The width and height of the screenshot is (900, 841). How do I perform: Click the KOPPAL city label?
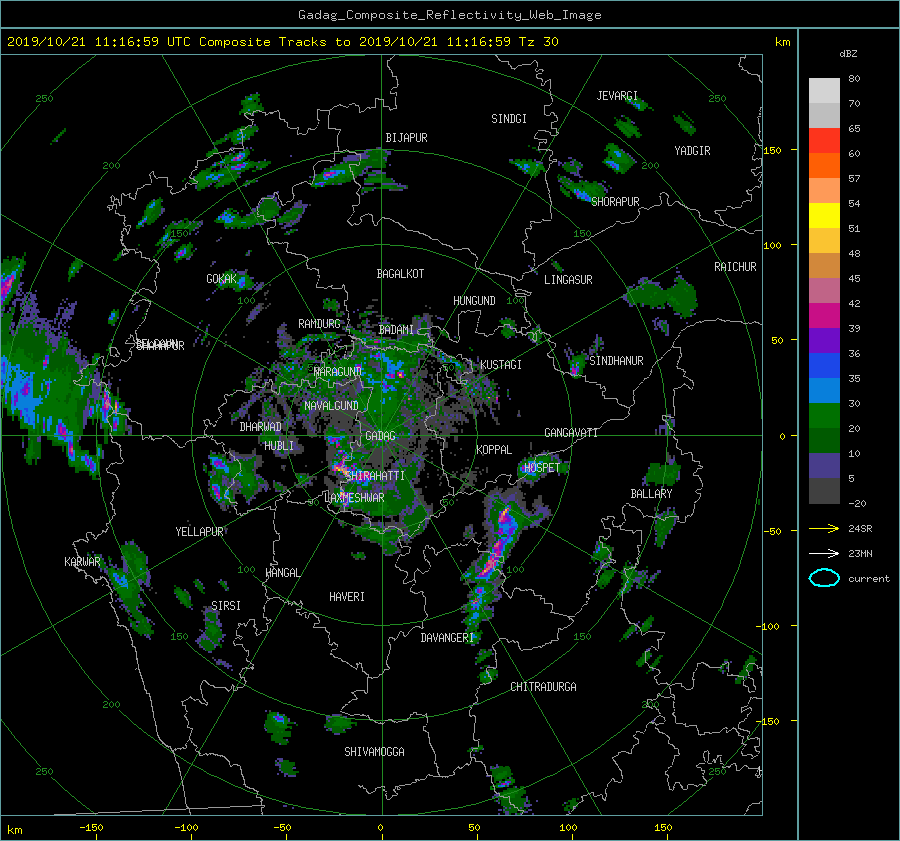click(x=494, y=450)
